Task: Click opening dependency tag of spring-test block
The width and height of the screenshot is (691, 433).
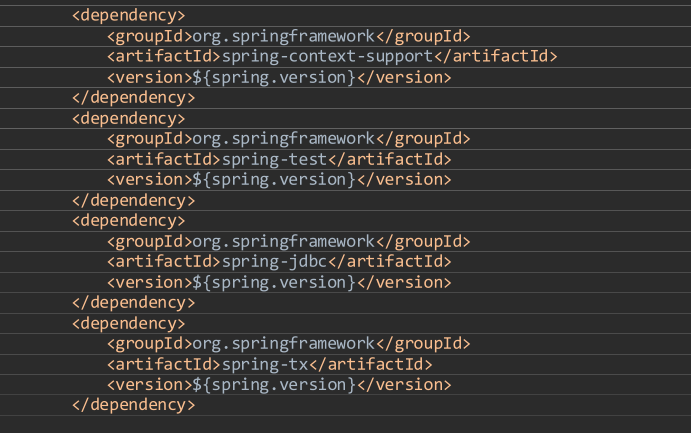Action: (129, 118)
